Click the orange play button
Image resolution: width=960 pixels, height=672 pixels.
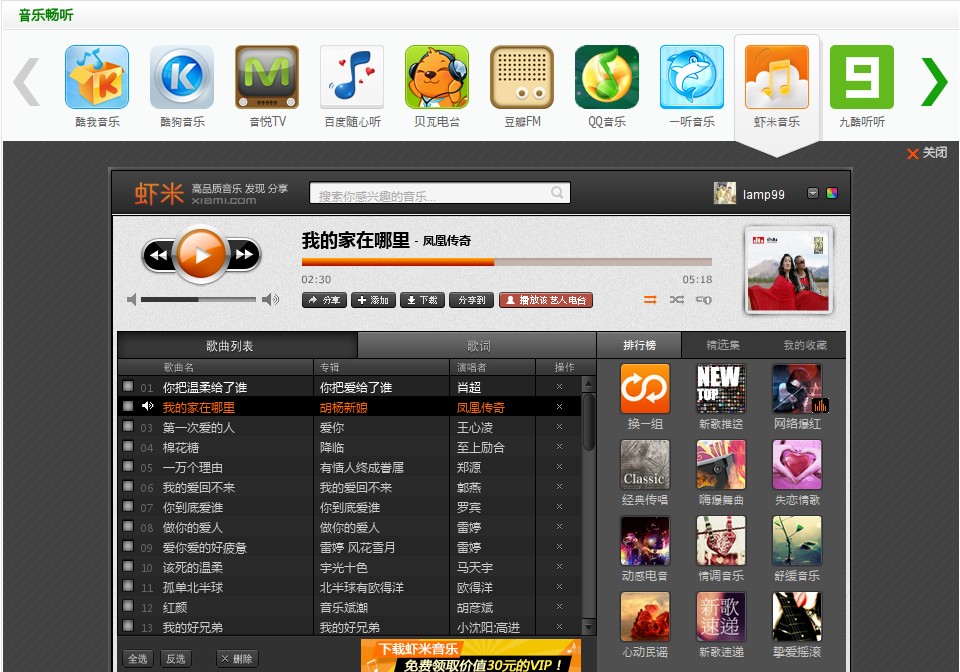(201, 255)
